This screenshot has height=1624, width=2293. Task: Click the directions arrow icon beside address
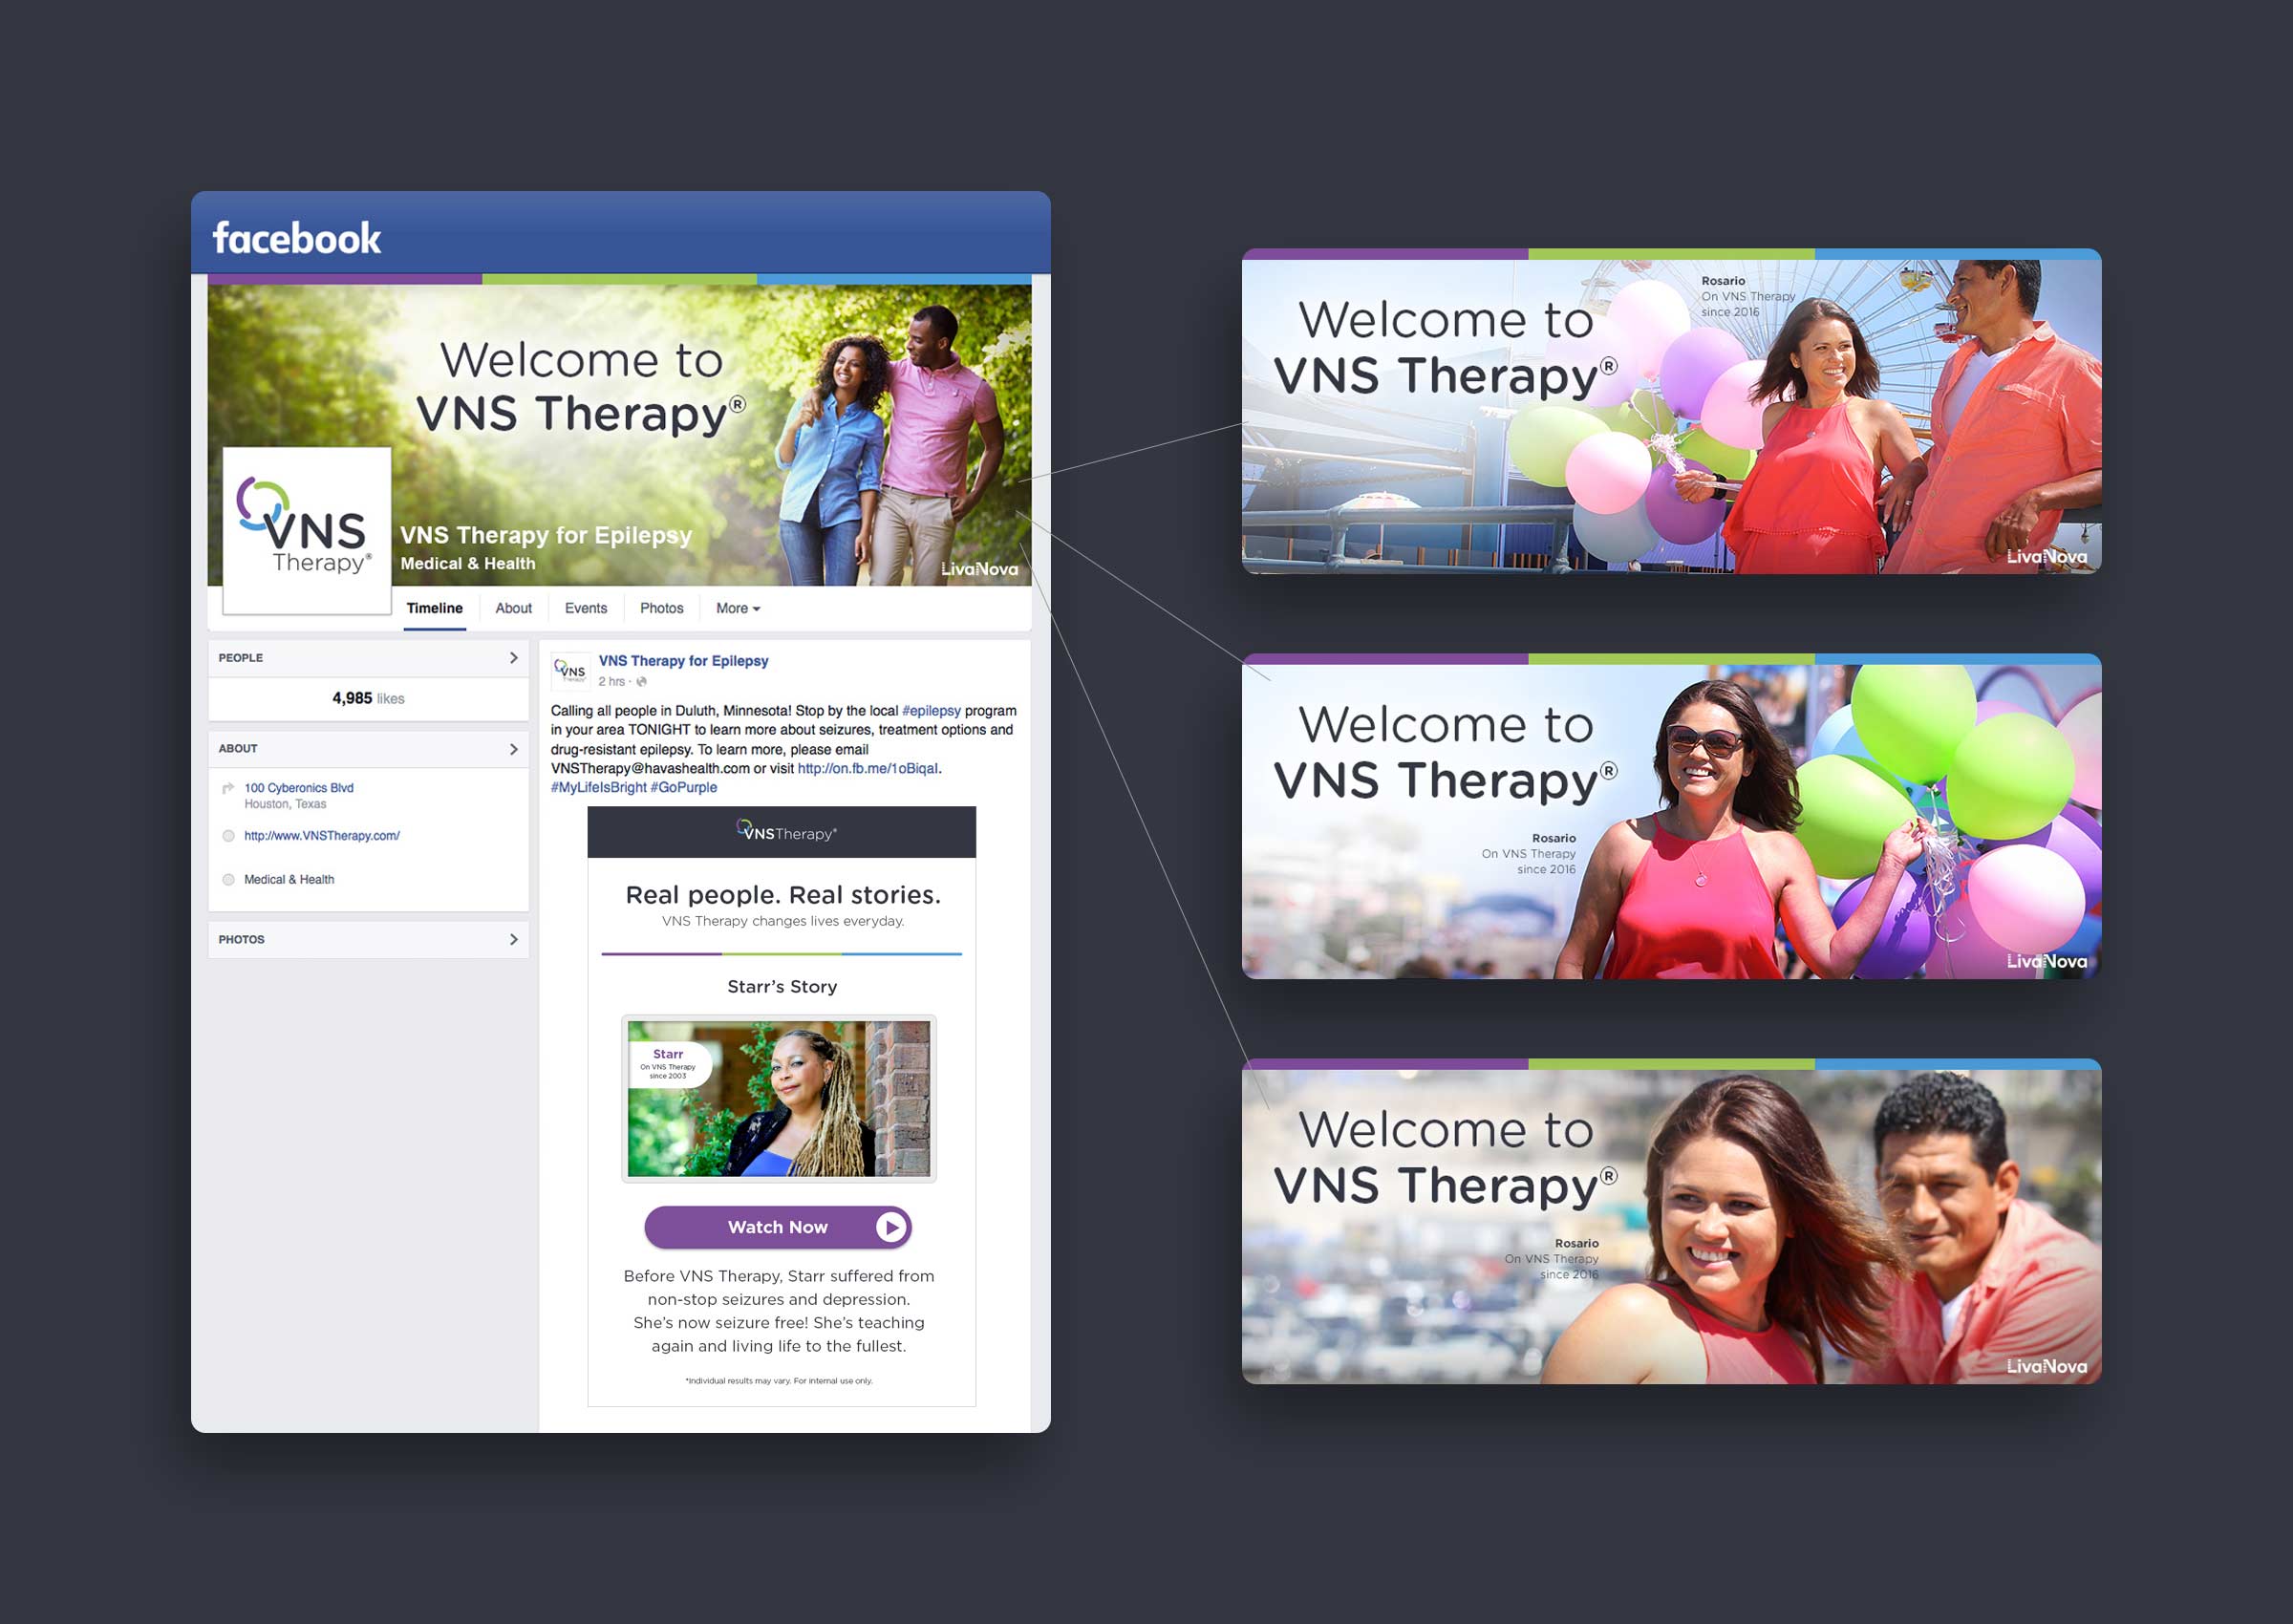tap(228, 788)
